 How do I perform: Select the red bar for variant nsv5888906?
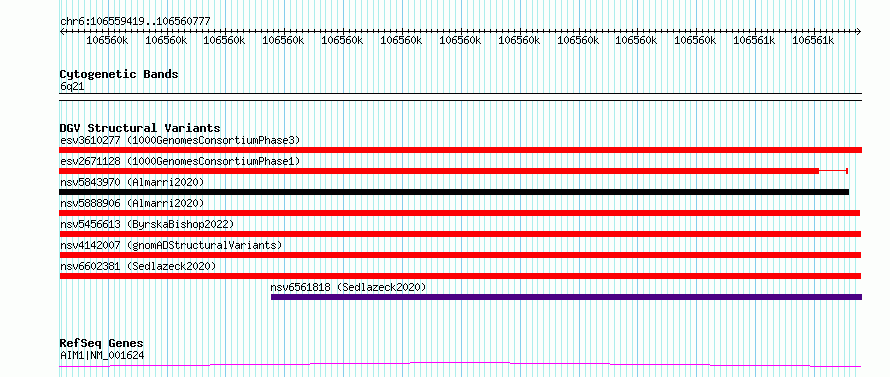(460, 213)
